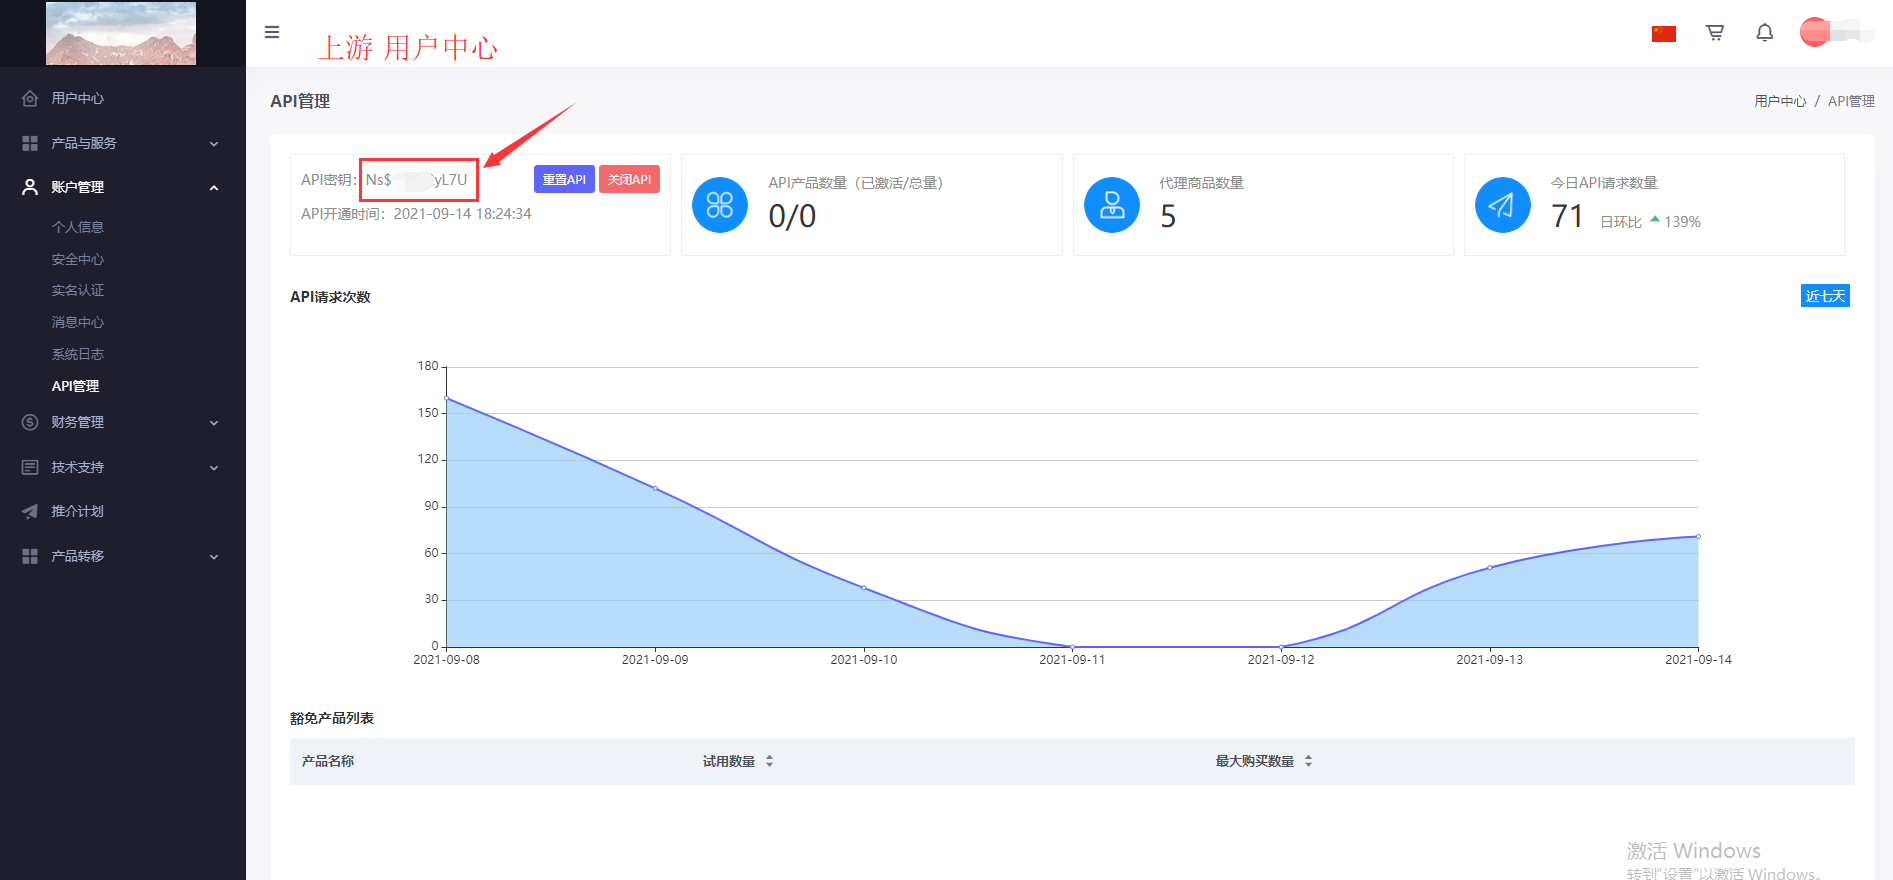This screenshot has height=880, width=1893.
Task: Open 安全中心 in the sidebar
Action: [78, 259]
